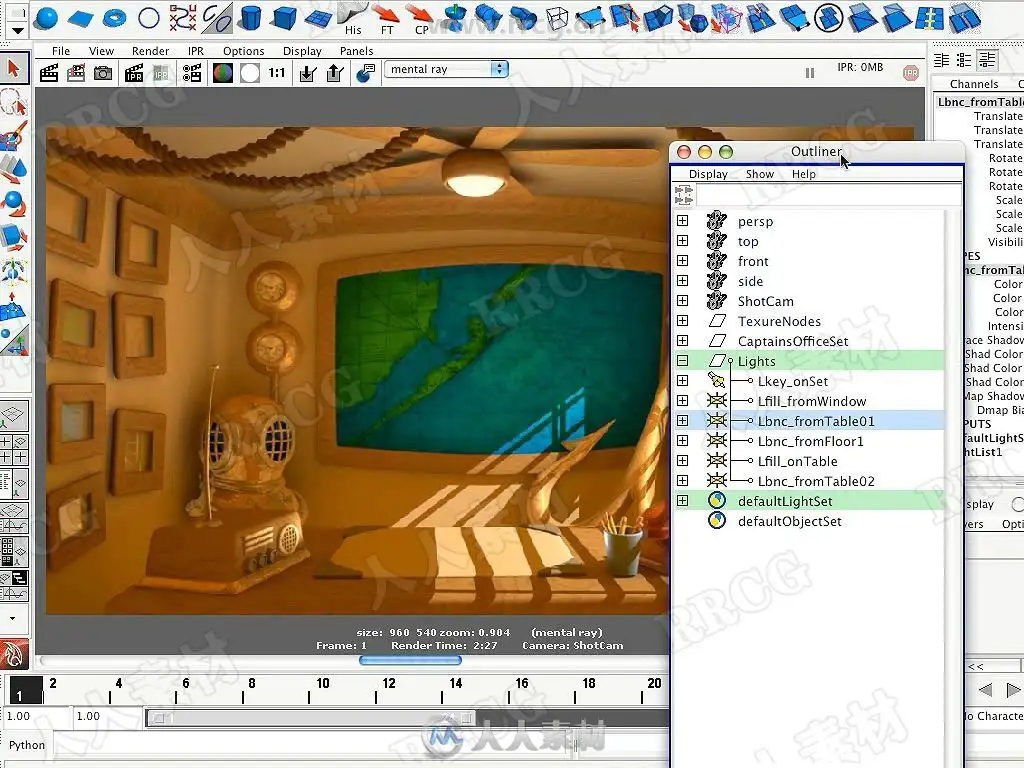The width and height of the screenshot is (1024, 768).
Task: Pause the IPR tuning button
Action: pyautogui.click(x=810, y=73)
